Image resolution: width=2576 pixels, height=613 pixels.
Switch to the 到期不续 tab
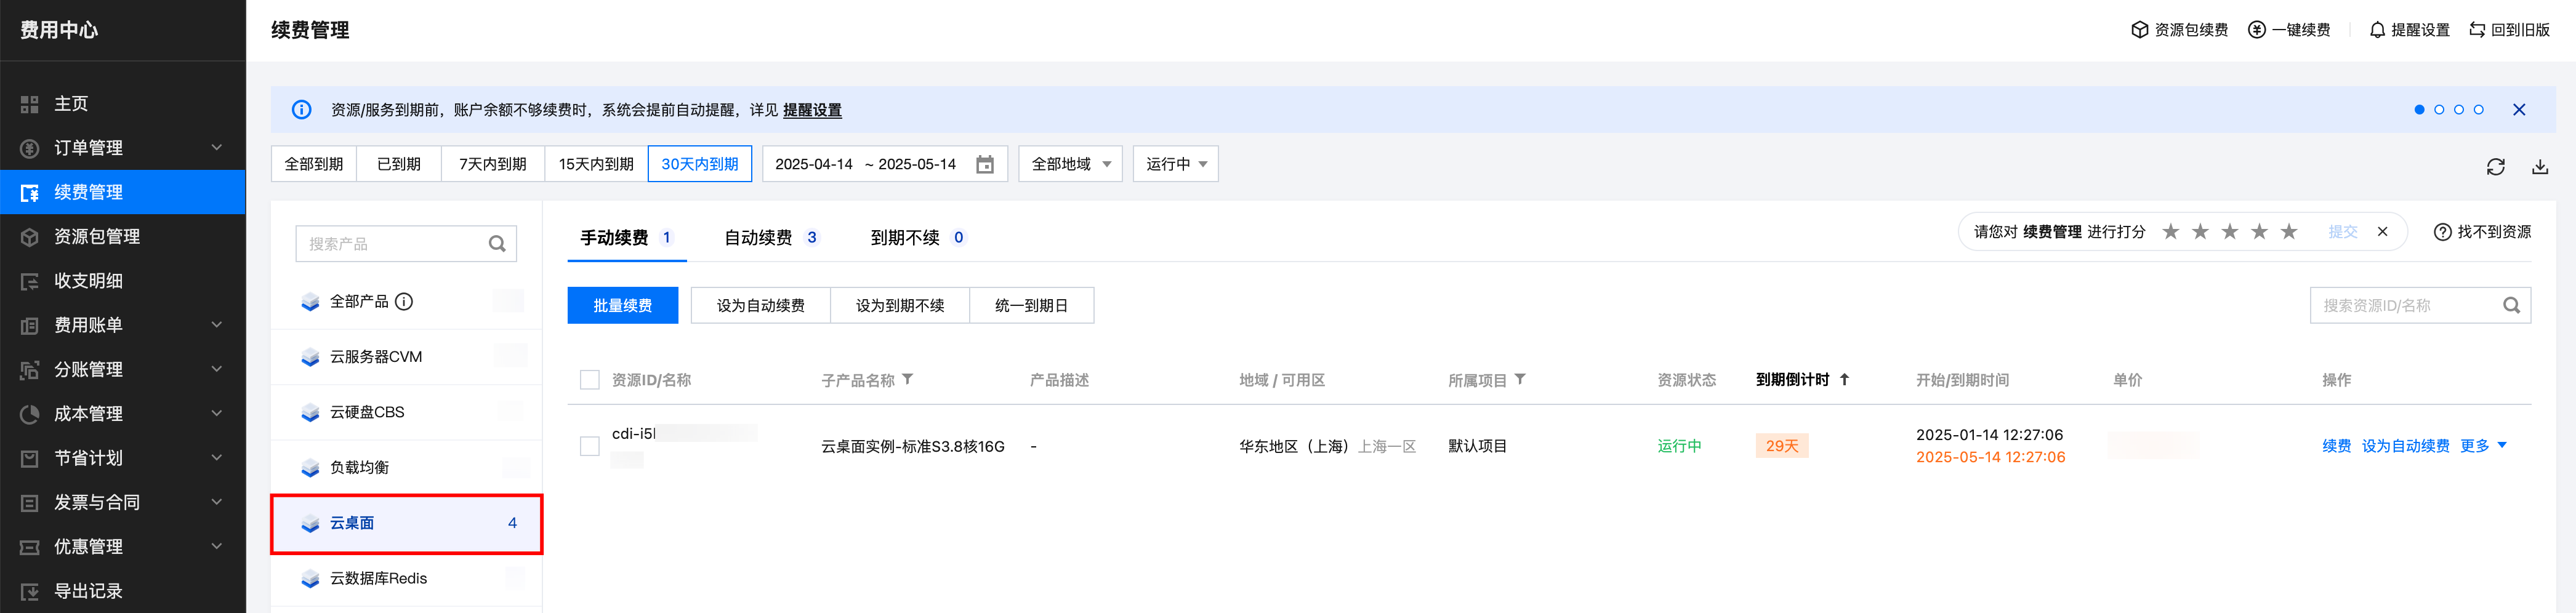coord(917,238)
